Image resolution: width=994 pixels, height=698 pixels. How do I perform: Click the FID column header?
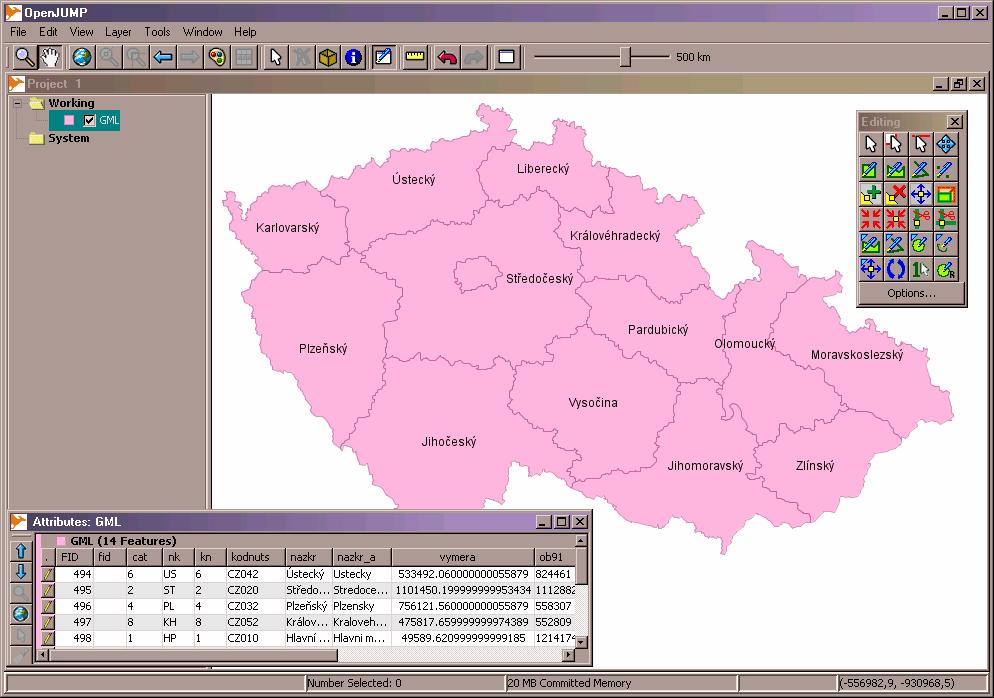[x=74, y=557]
